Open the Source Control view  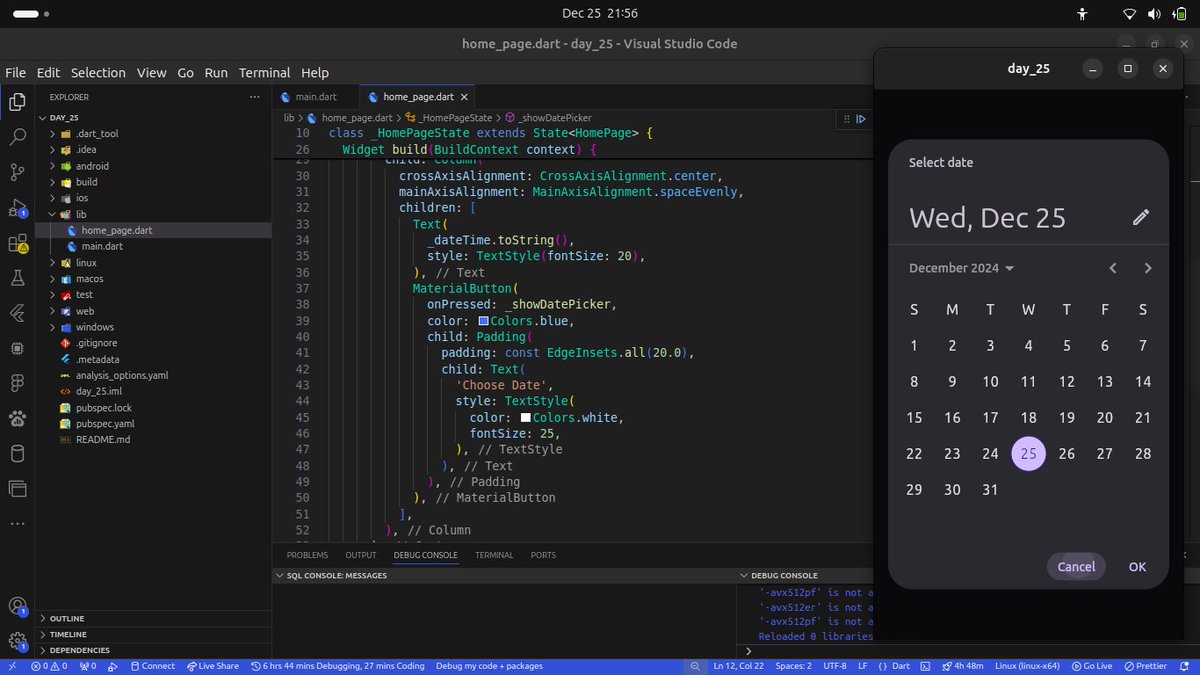point(17,172)
